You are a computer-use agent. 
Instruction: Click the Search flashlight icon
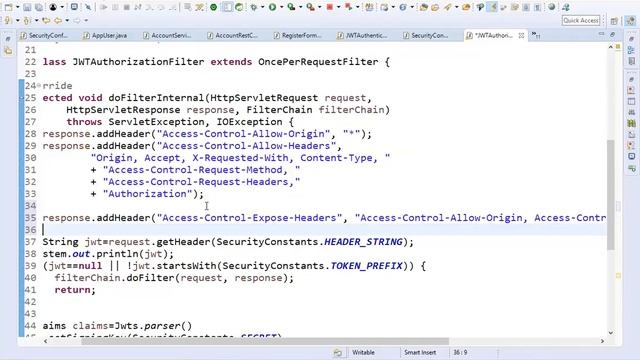click(x=448, y=7)
